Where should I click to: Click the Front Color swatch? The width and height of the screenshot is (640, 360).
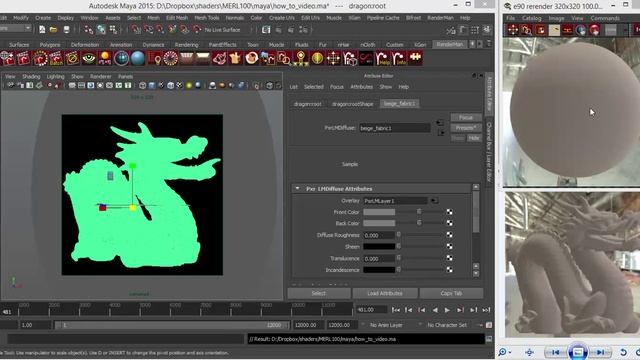pyautogui.click(x=379, y=212)
